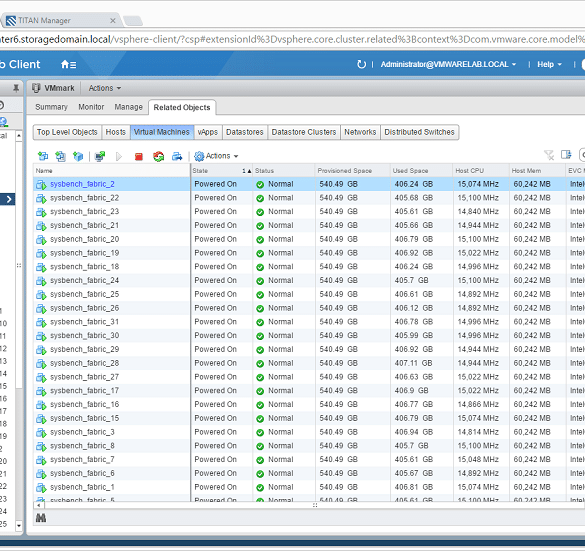Click the green Normal status icon for sysbench_fabric_16
Image resolution: width=585 pixels, height=551 pixels.
click(260, 405)
